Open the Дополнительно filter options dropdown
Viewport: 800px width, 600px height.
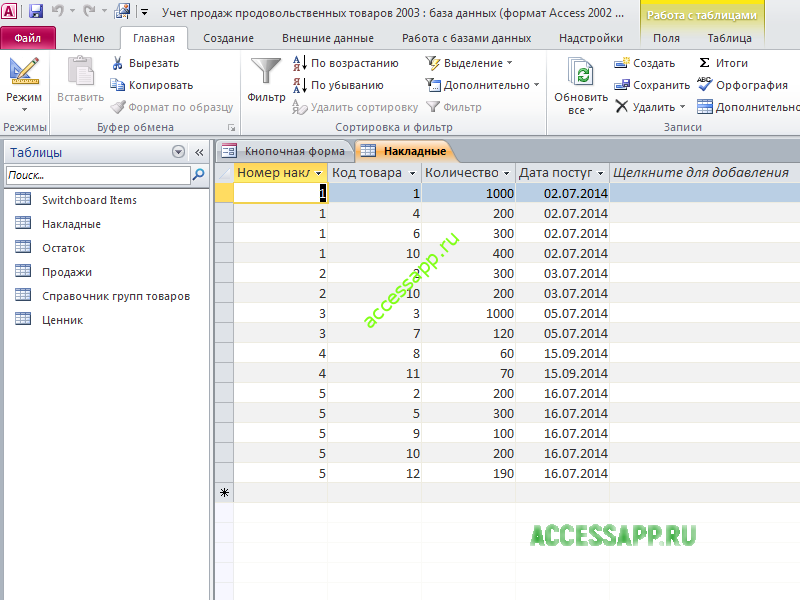tap(482, 85)
